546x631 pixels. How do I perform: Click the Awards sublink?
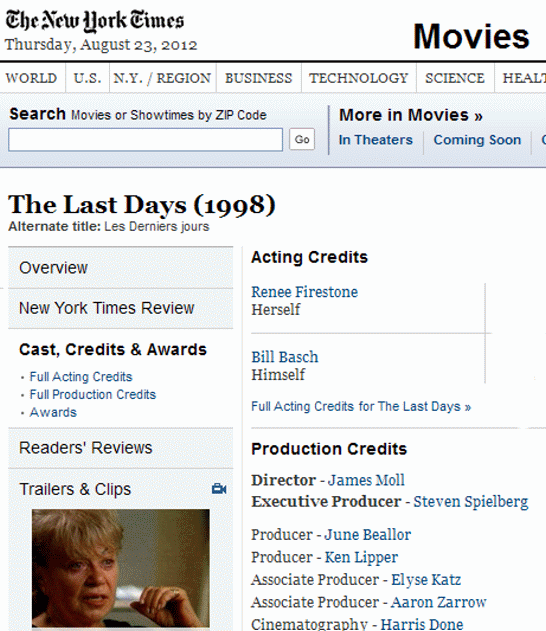click(53, 412)
